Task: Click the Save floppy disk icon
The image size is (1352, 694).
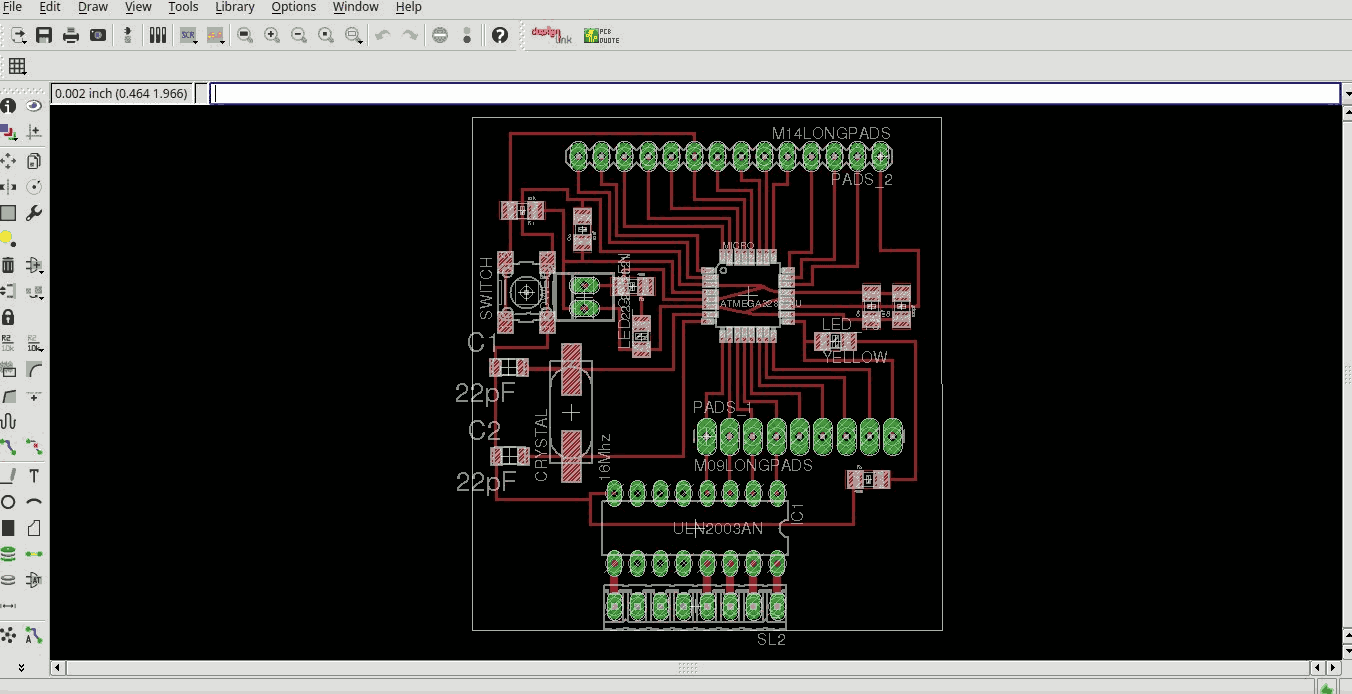Action: pos(44,35)
